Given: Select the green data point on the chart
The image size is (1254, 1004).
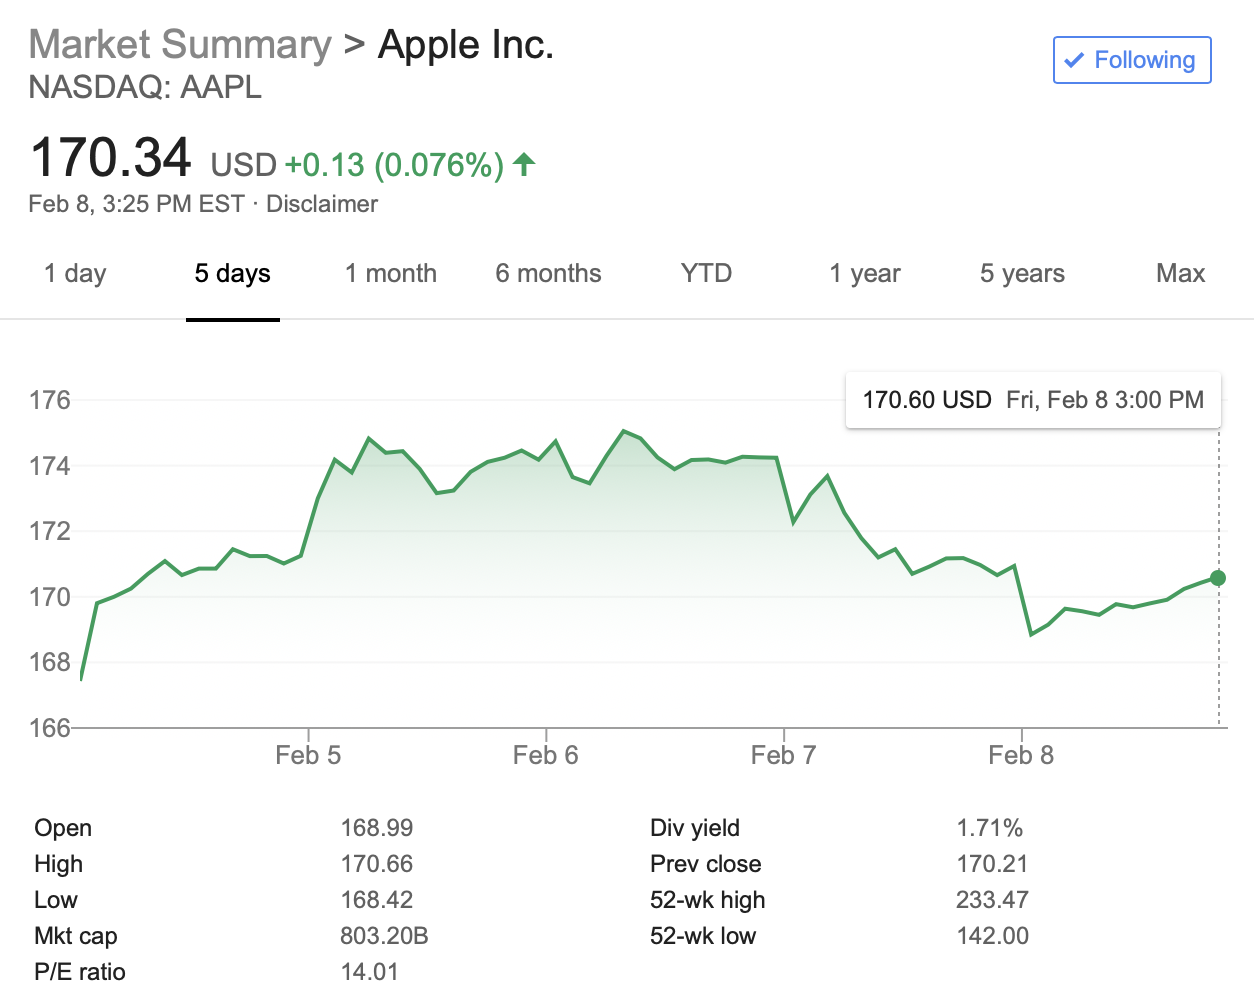Looking at the screenshot, I should [x=1217, y=577].
